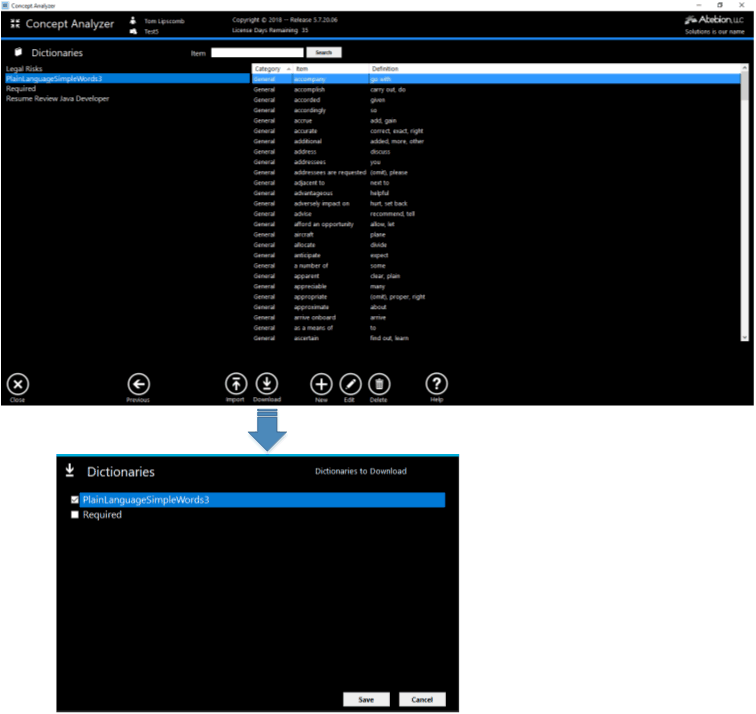Open Help with the question mark icon
Image resolution: width=756 pixels, height=714 pixels.
(437, 384)
